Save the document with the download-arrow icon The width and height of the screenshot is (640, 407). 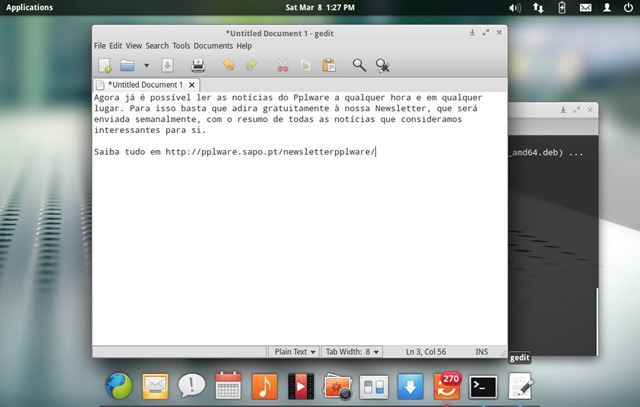(x=167, y=65)
